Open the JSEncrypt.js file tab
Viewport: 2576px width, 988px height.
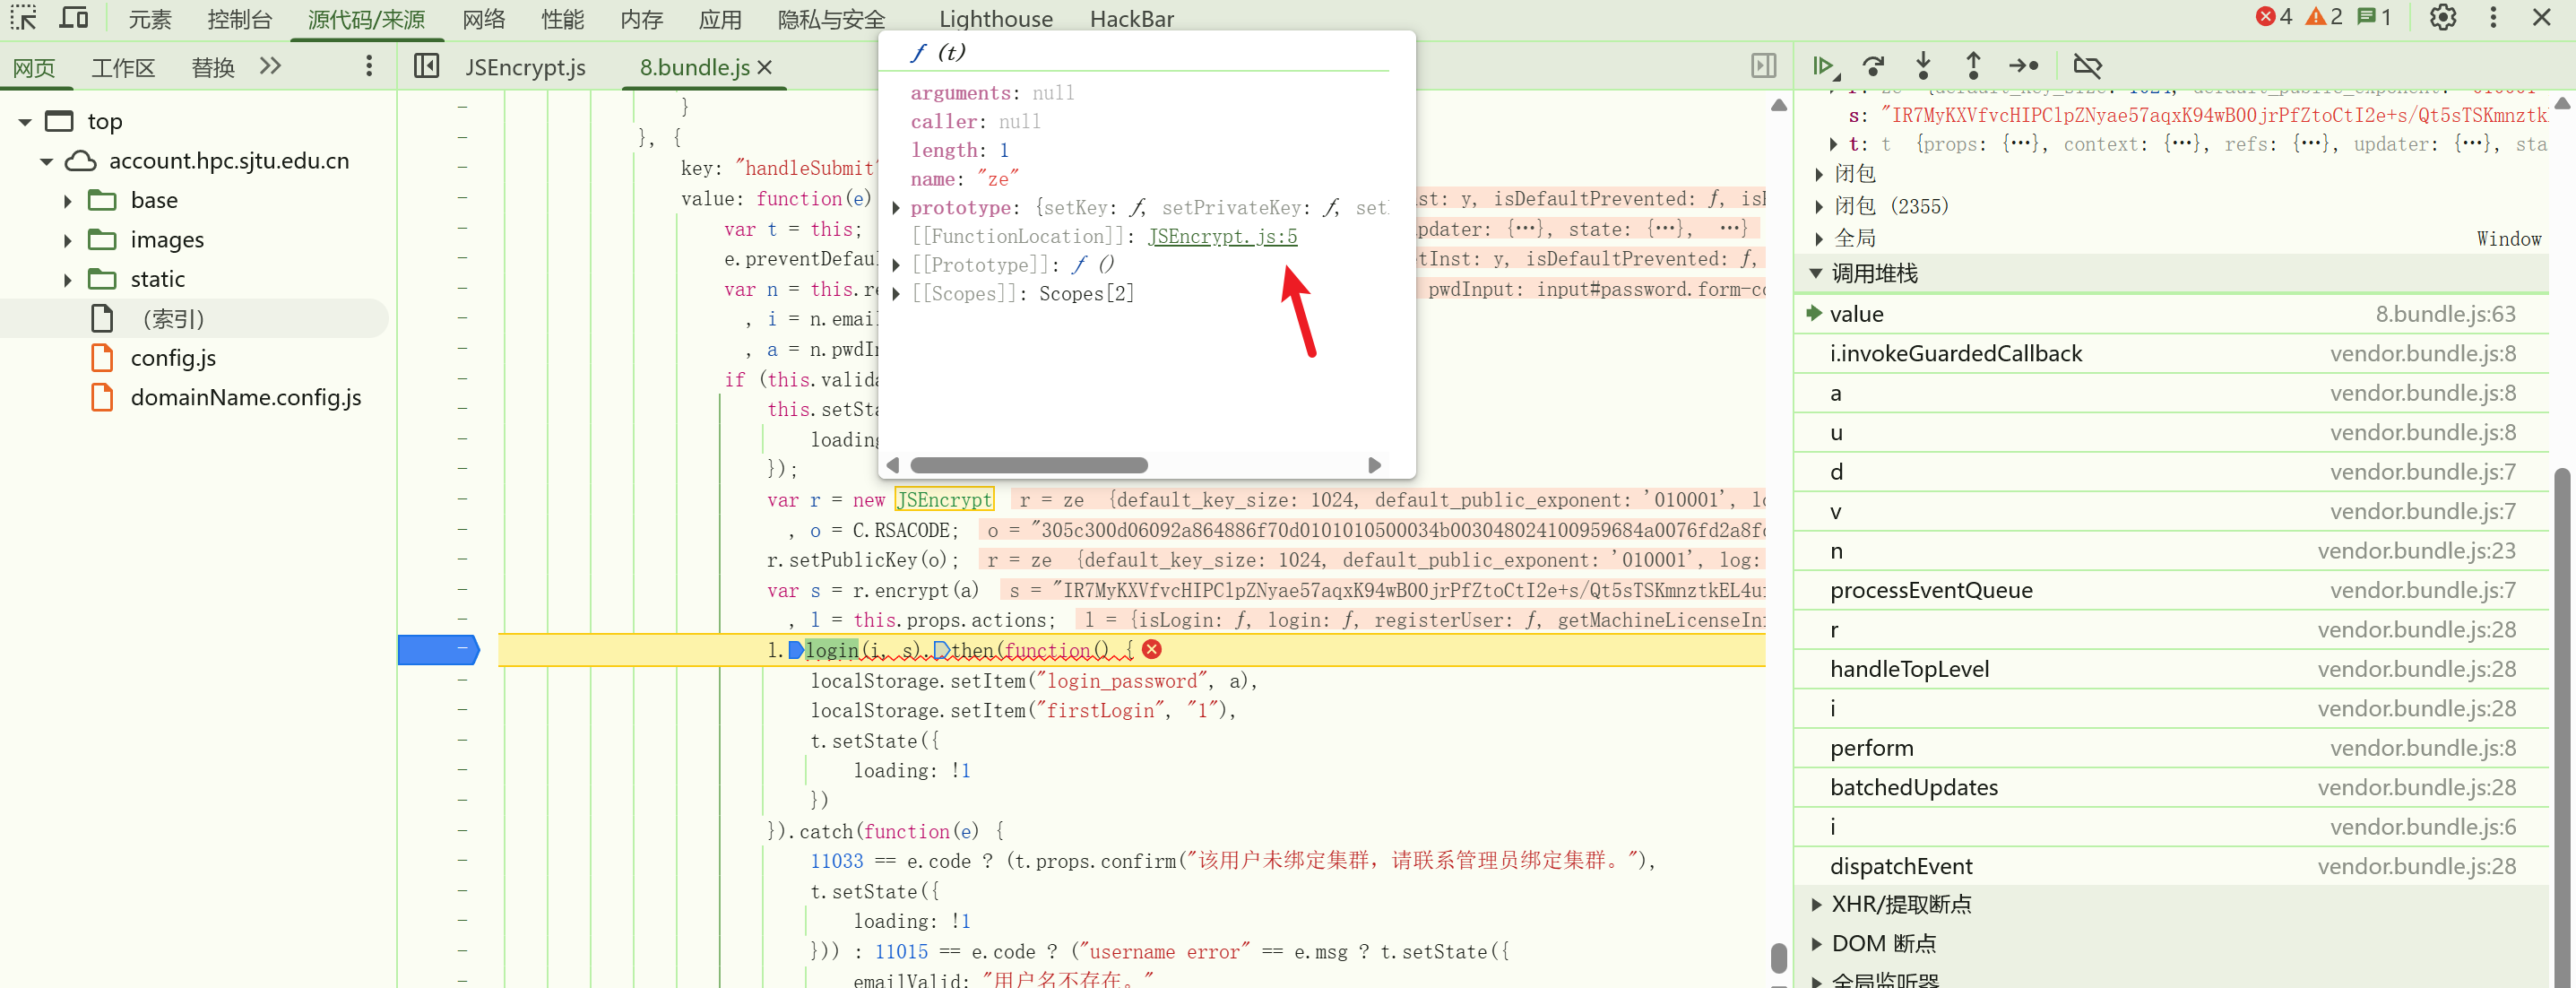pyautogui.click(x=525, y=67)
